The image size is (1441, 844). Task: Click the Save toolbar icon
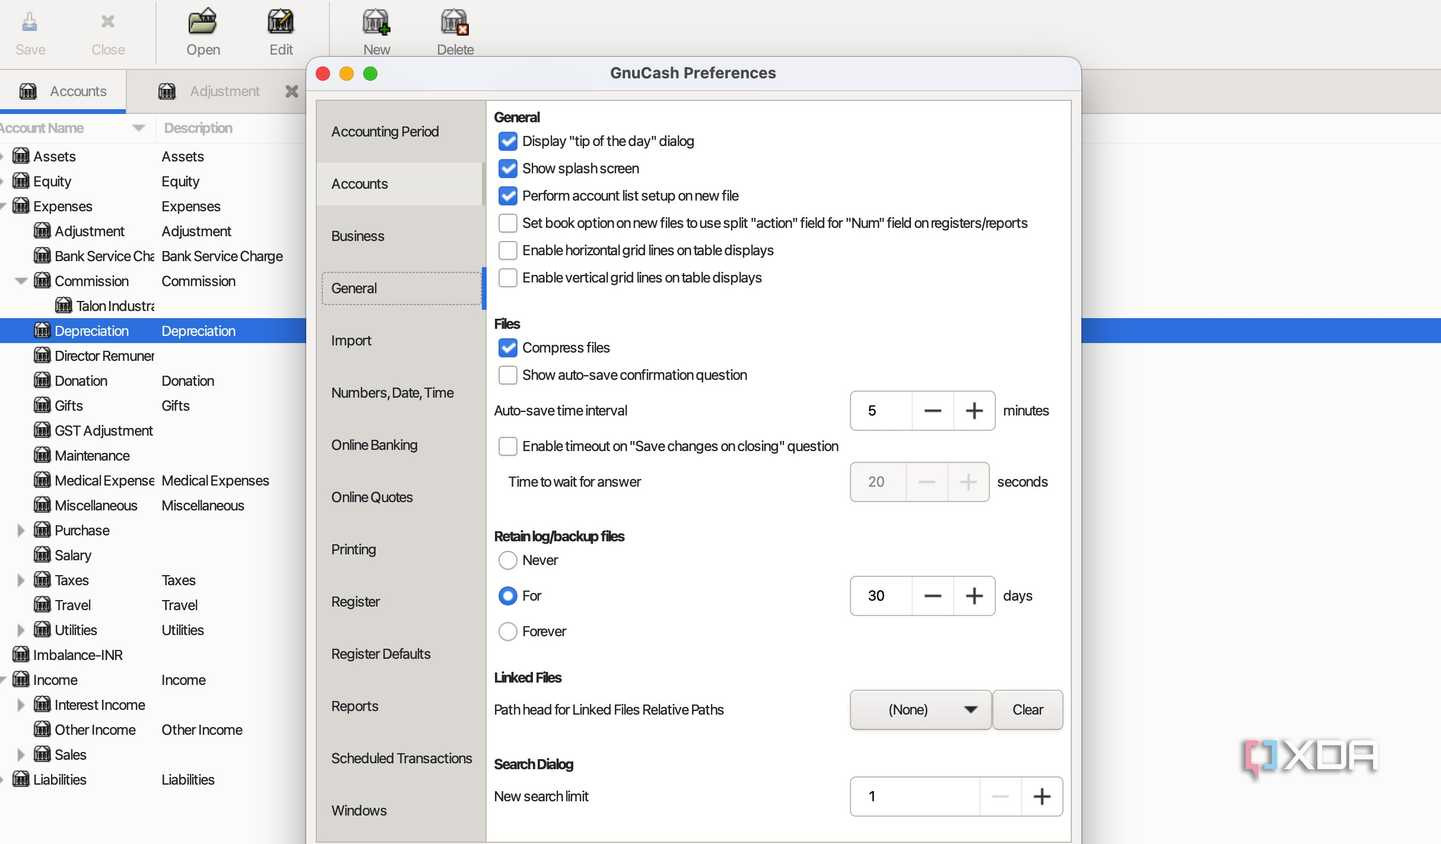point(30,21)
